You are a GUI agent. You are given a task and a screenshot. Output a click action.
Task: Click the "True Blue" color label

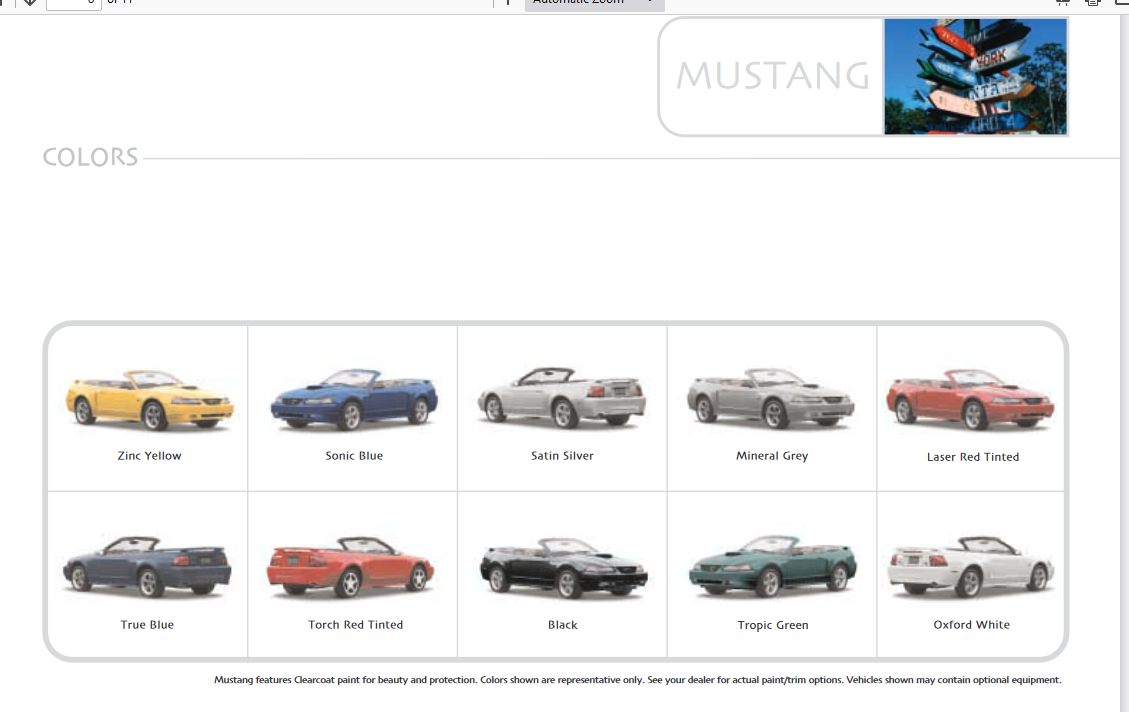(147, 625)
